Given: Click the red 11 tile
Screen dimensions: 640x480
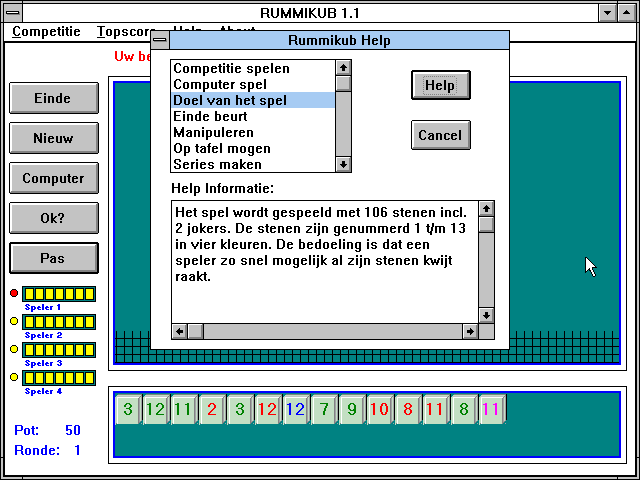Looking at the screenshot, I should [x=436, y=409].
